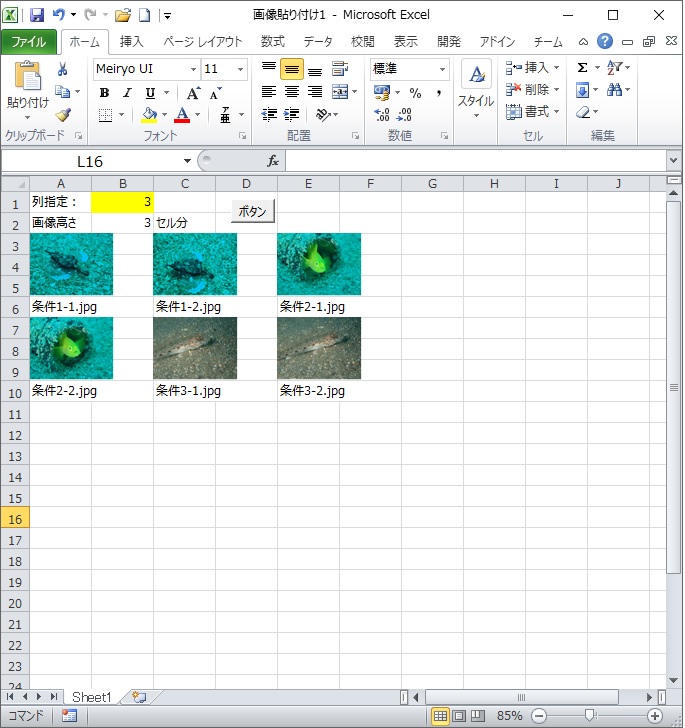This screenshot has height=728, width=685.
Task: Click the macro recording icon in status bar
Action: click(x=69, y=716)
